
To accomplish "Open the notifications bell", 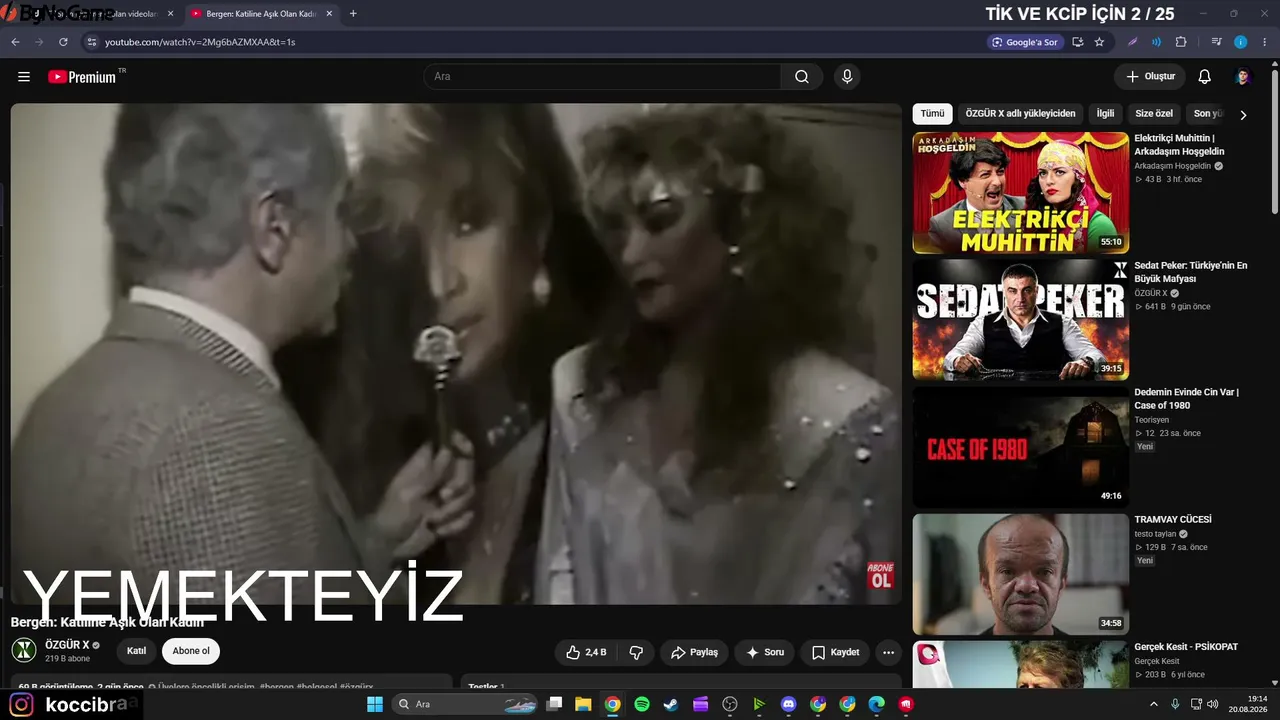I will pos(1205,77).
